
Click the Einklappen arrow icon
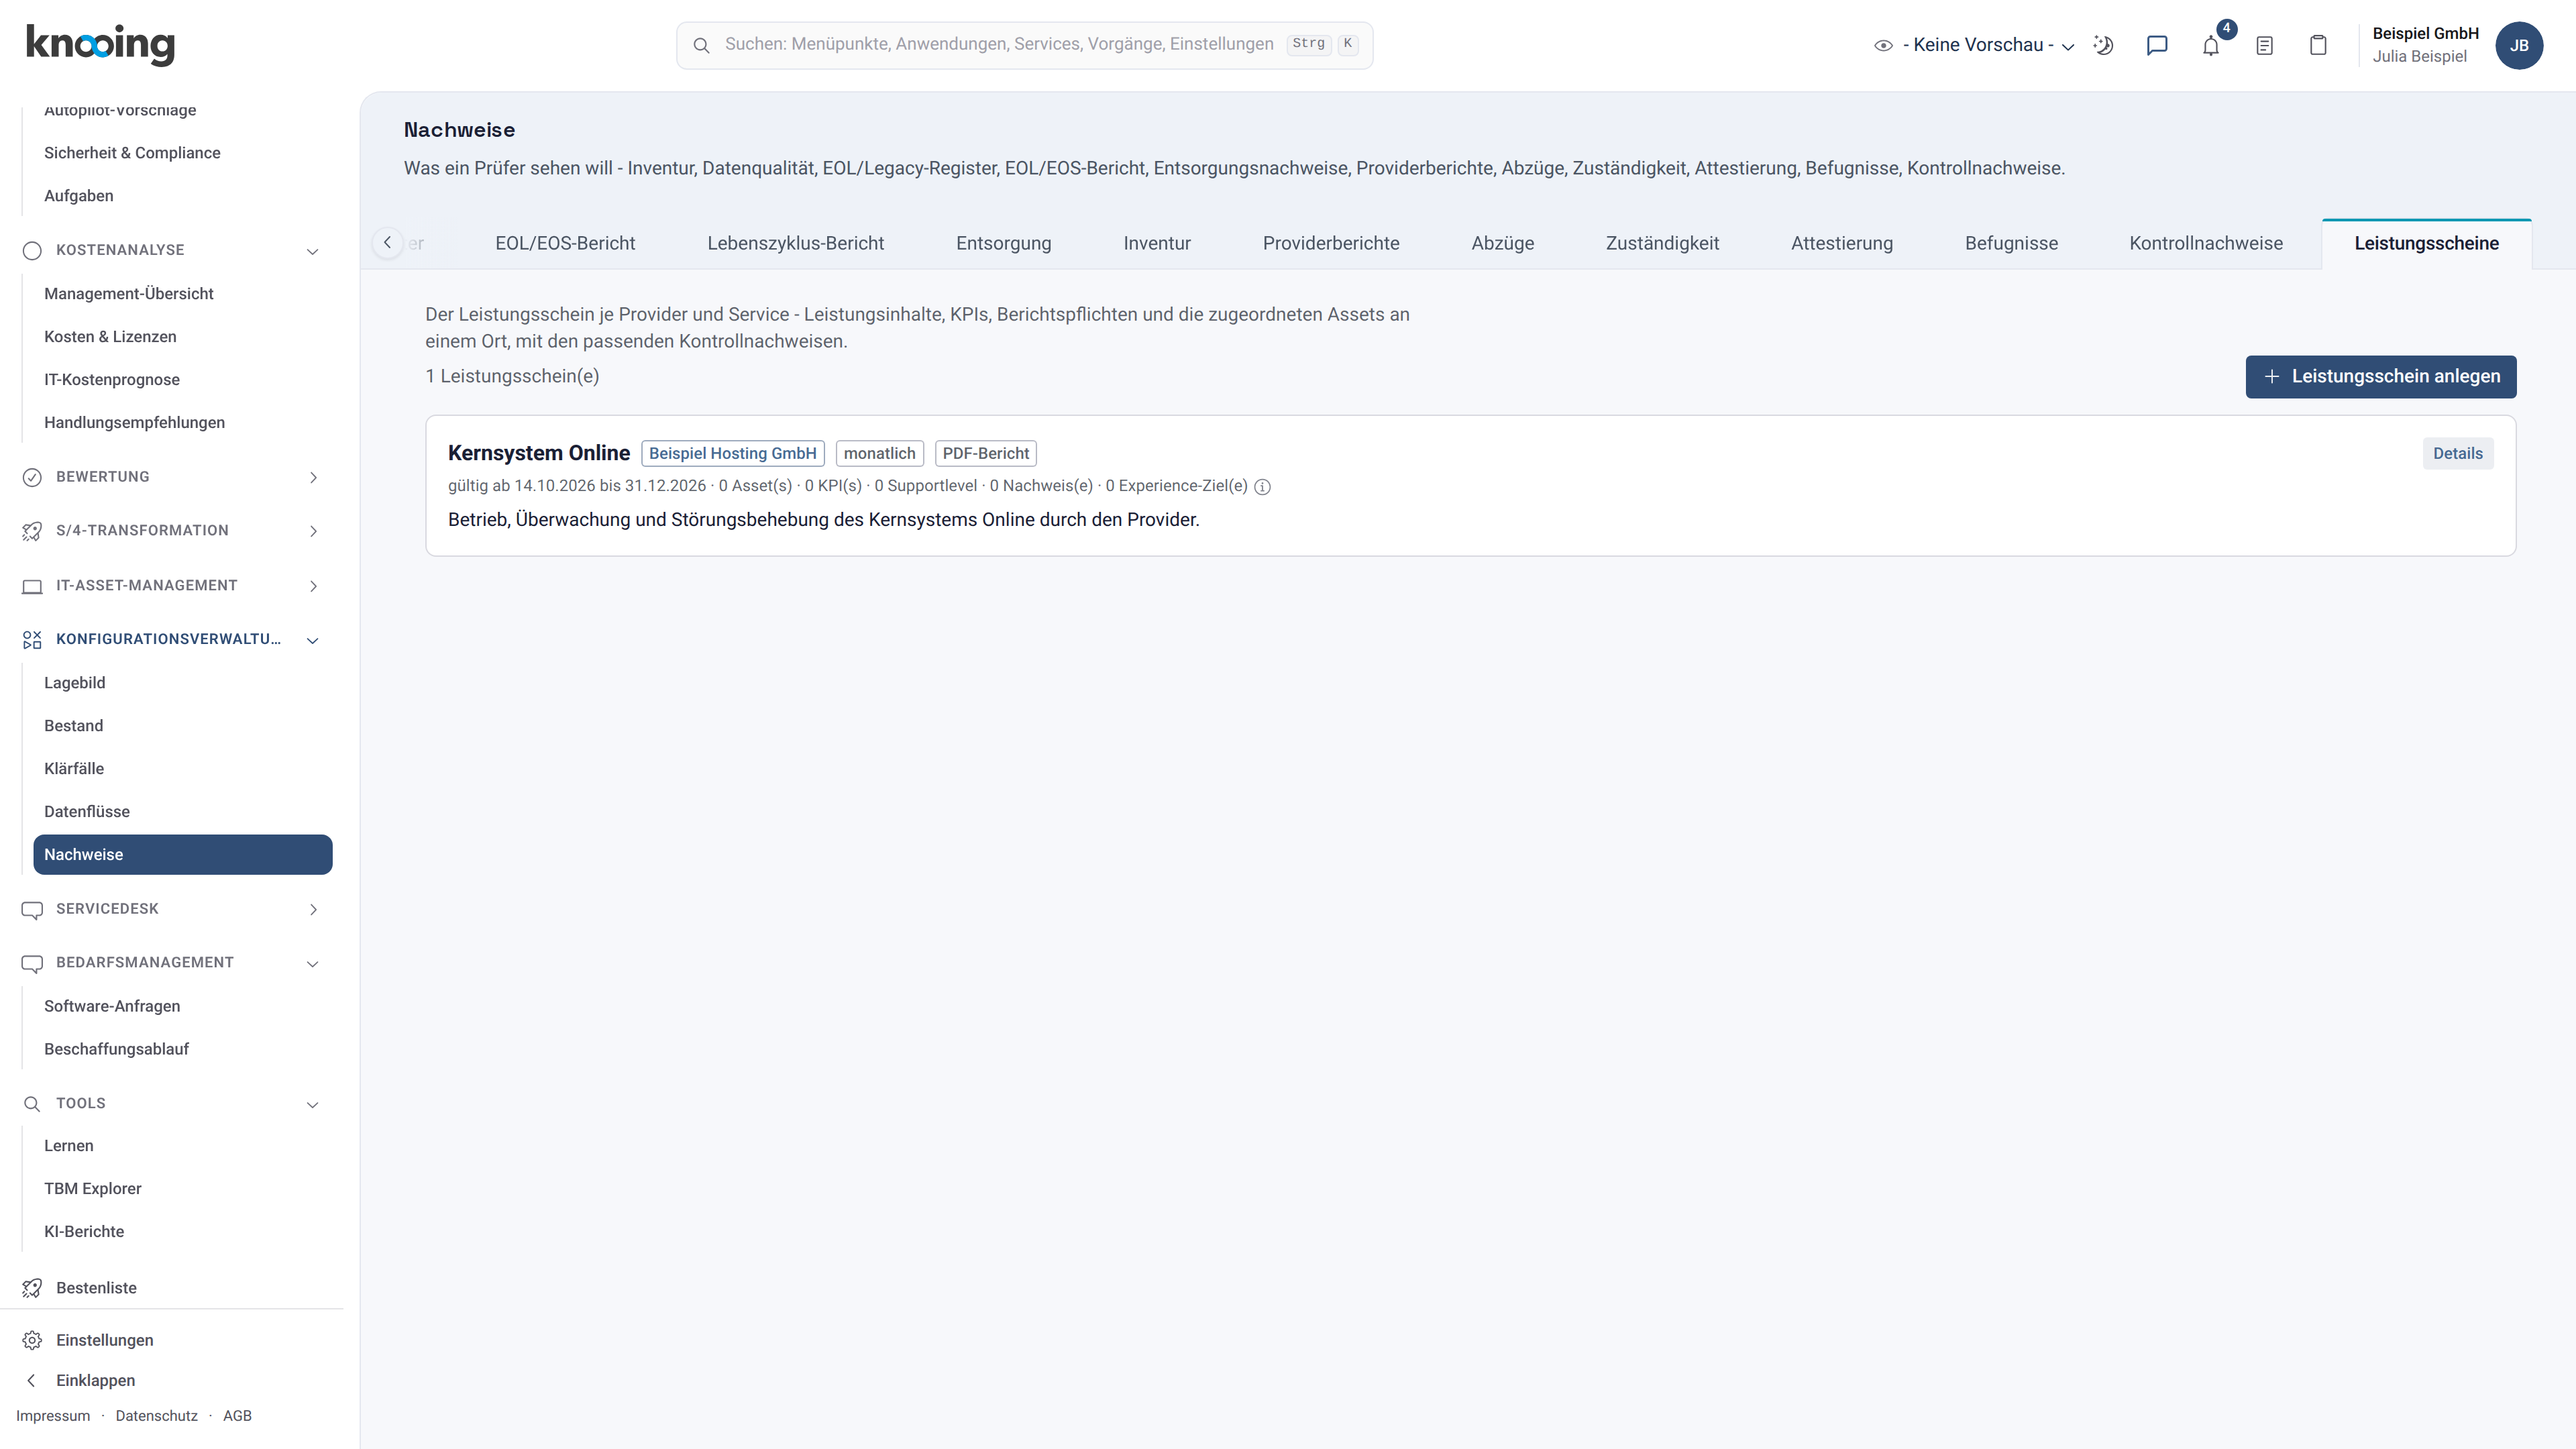pos(32,1380)
